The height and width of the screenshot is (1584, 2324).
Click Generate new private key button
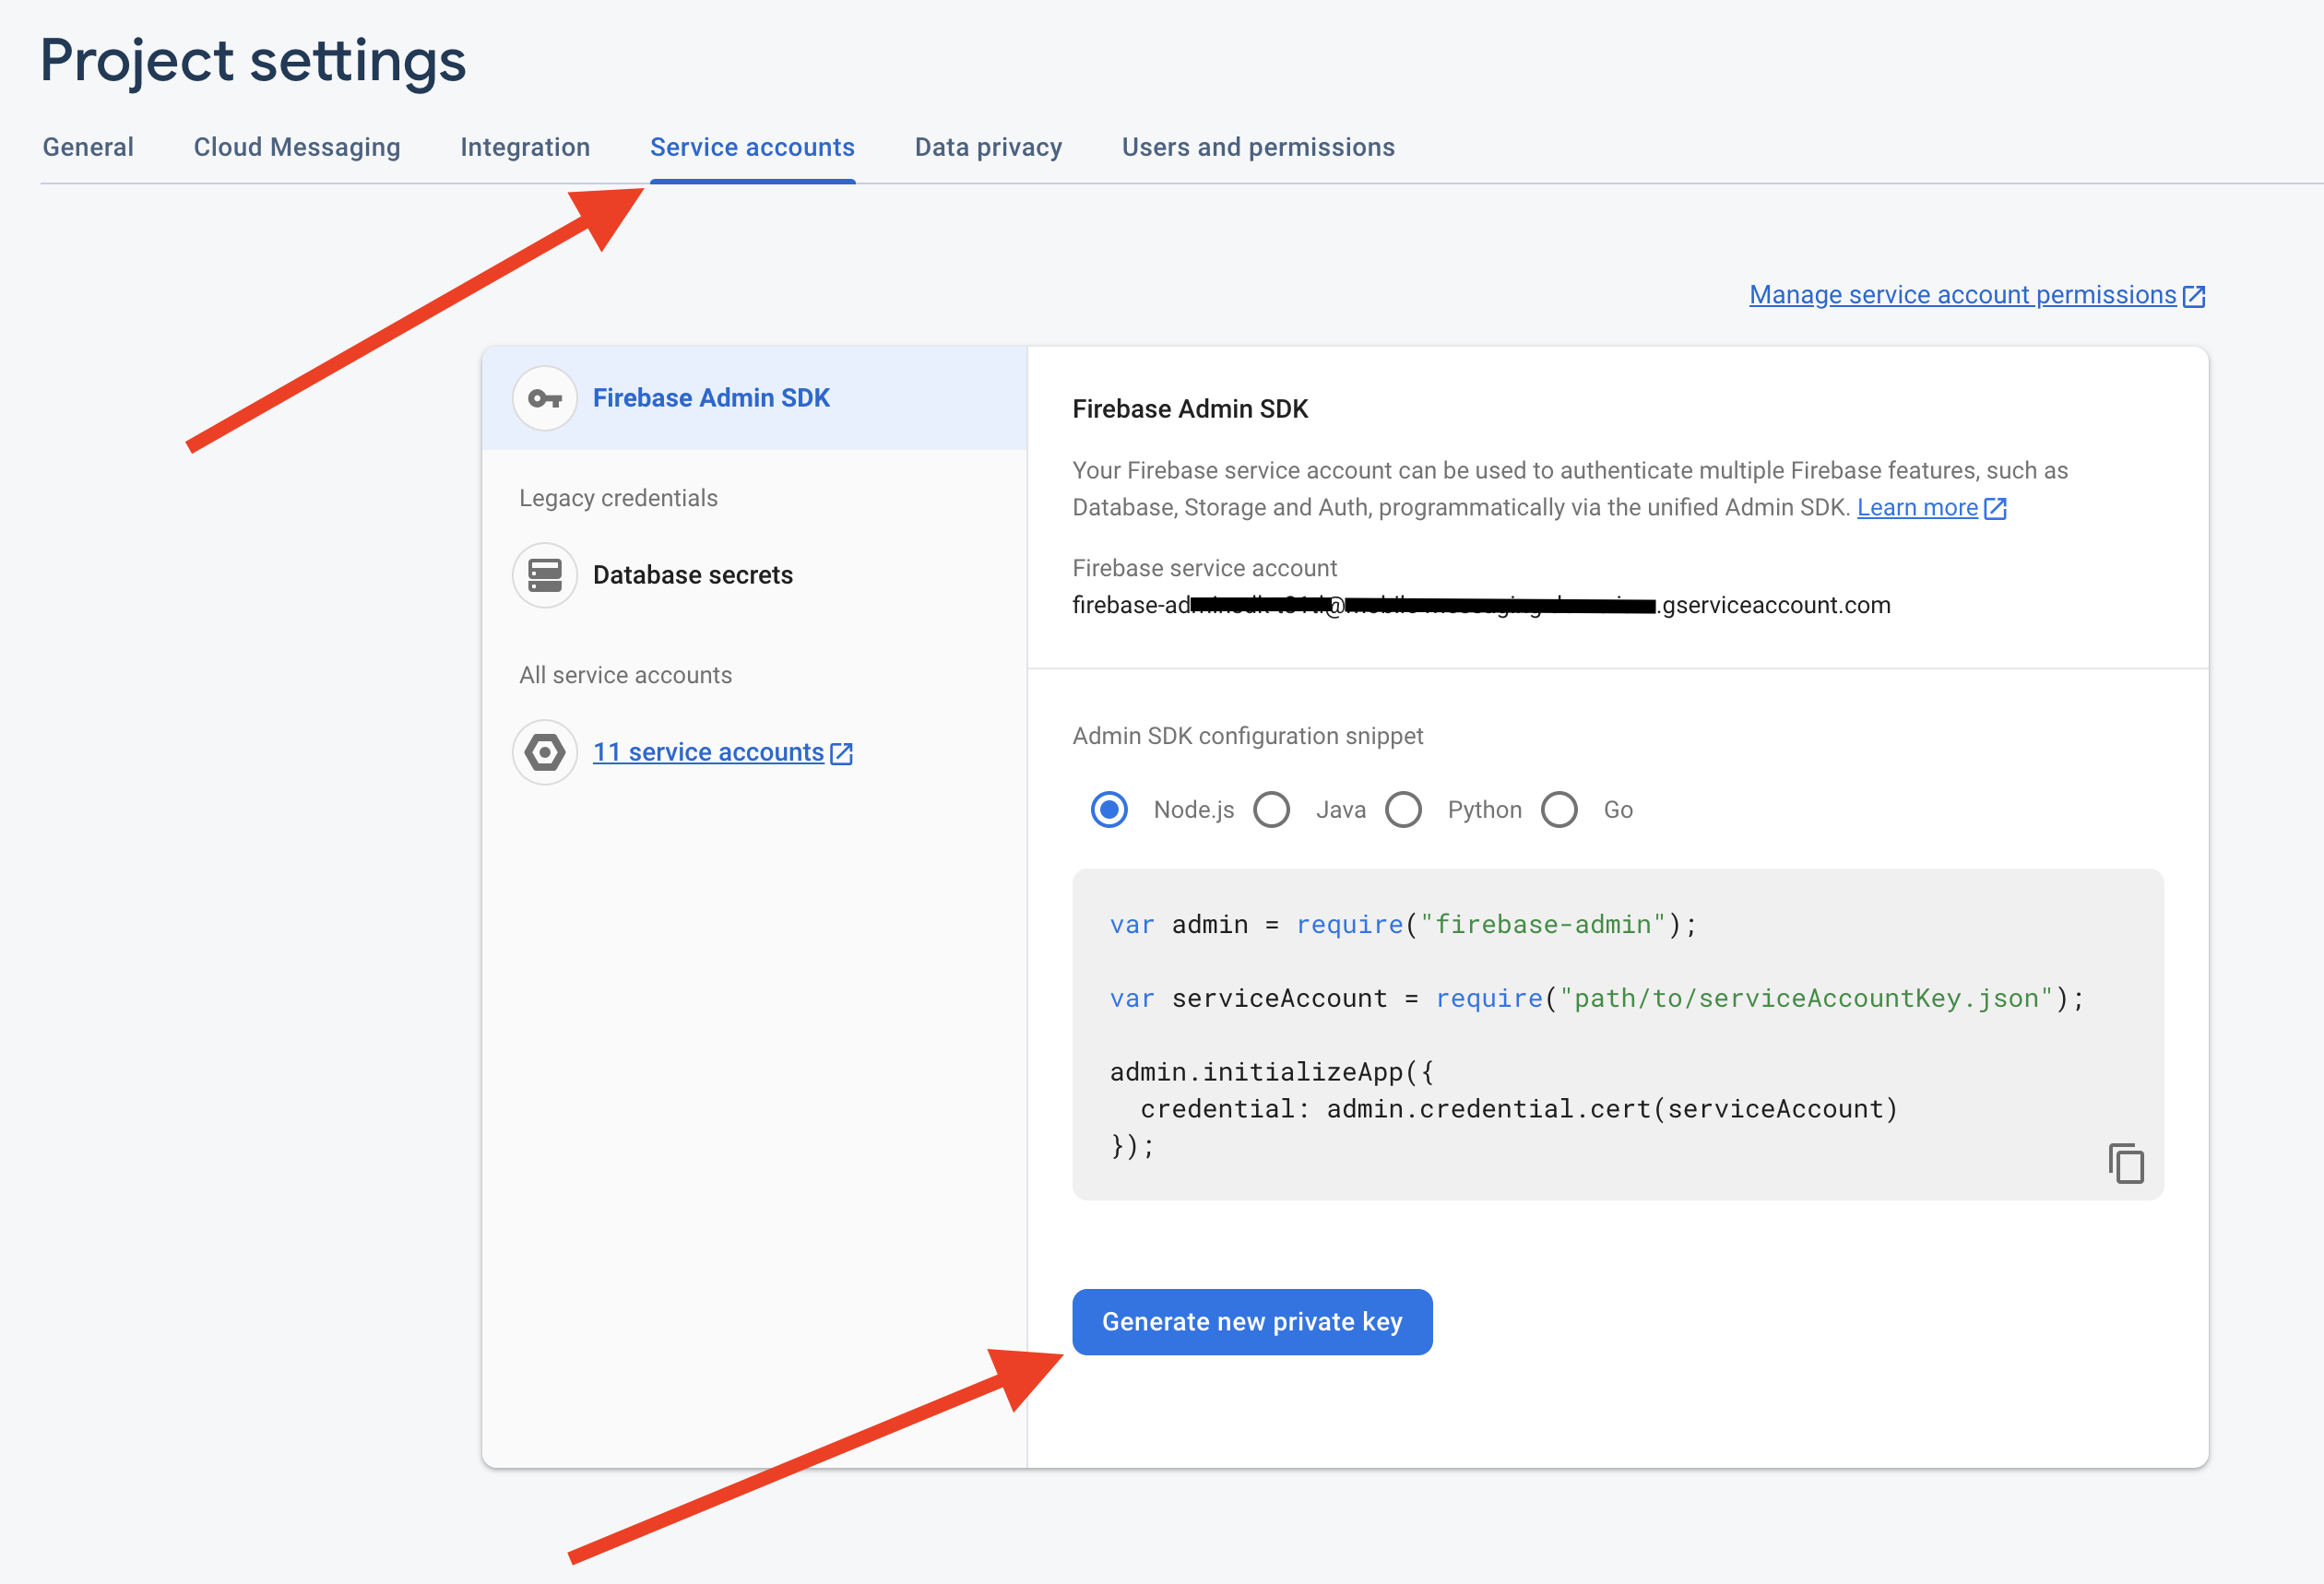click(x=1252, y=1322)
